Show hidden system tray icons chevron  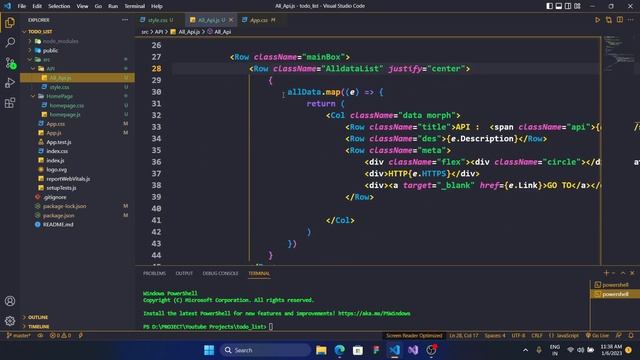coord(525,350)
